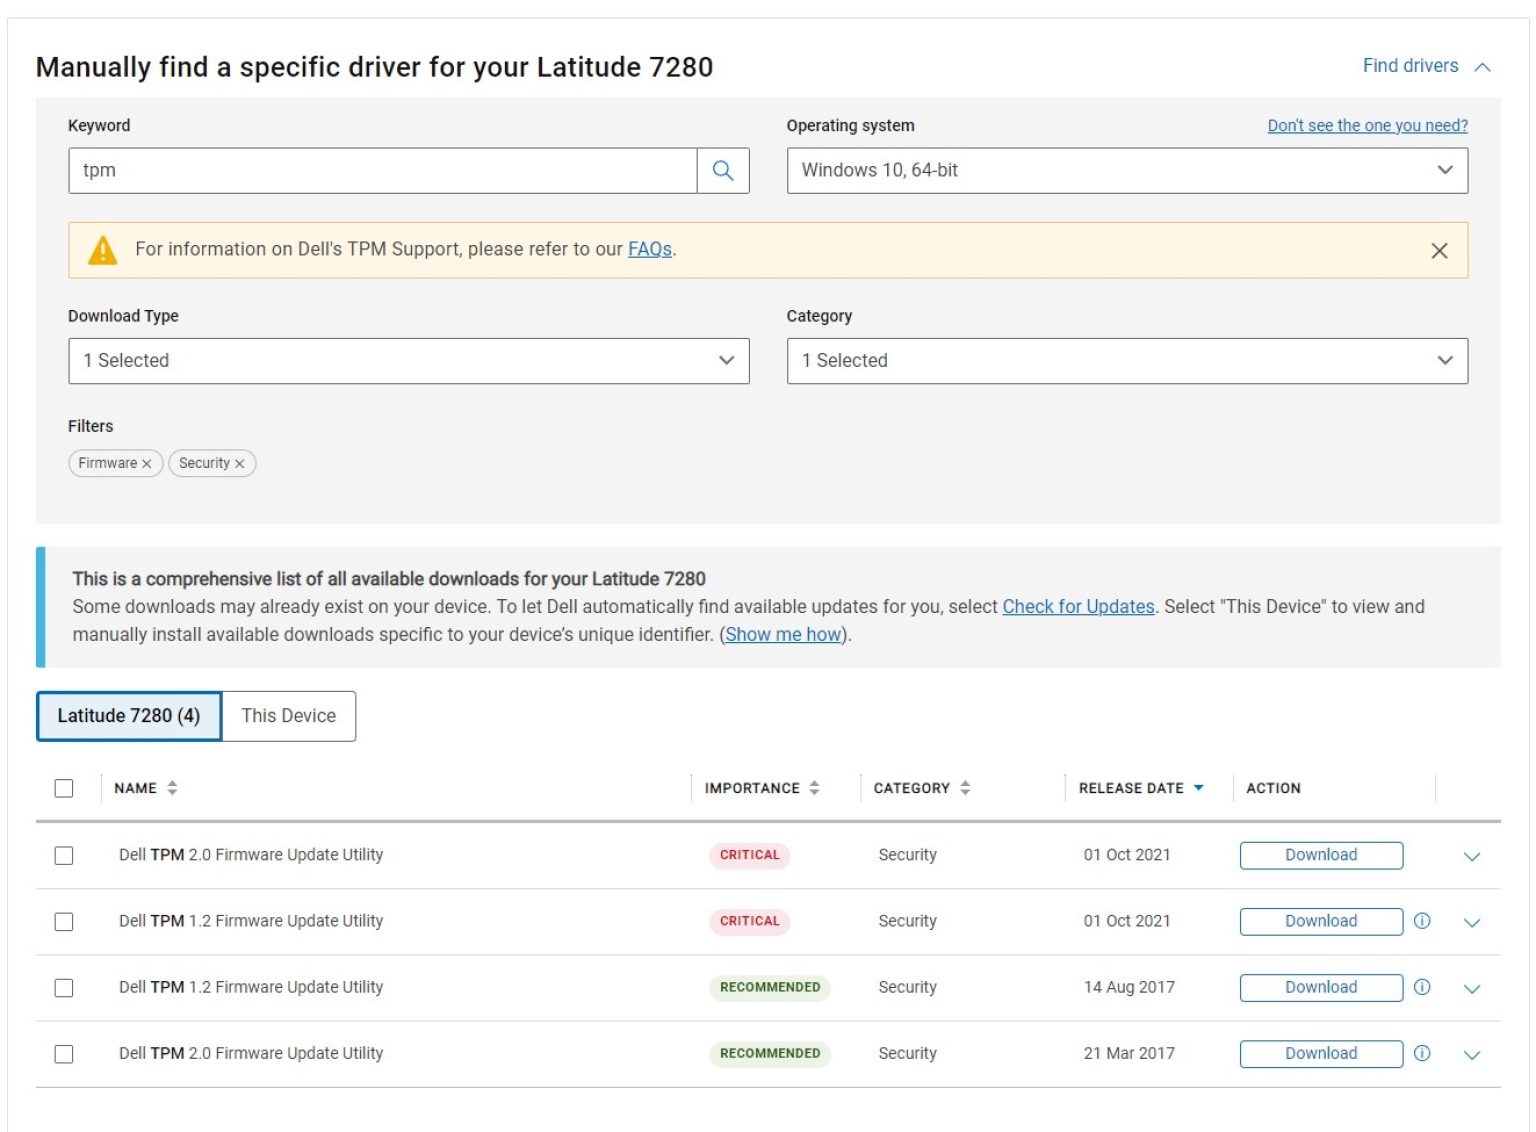Expand details for the 01 Oct 2021 TPM 2.0 row
Viewport: 1536px width, 1132px height.
point(1471,856)
